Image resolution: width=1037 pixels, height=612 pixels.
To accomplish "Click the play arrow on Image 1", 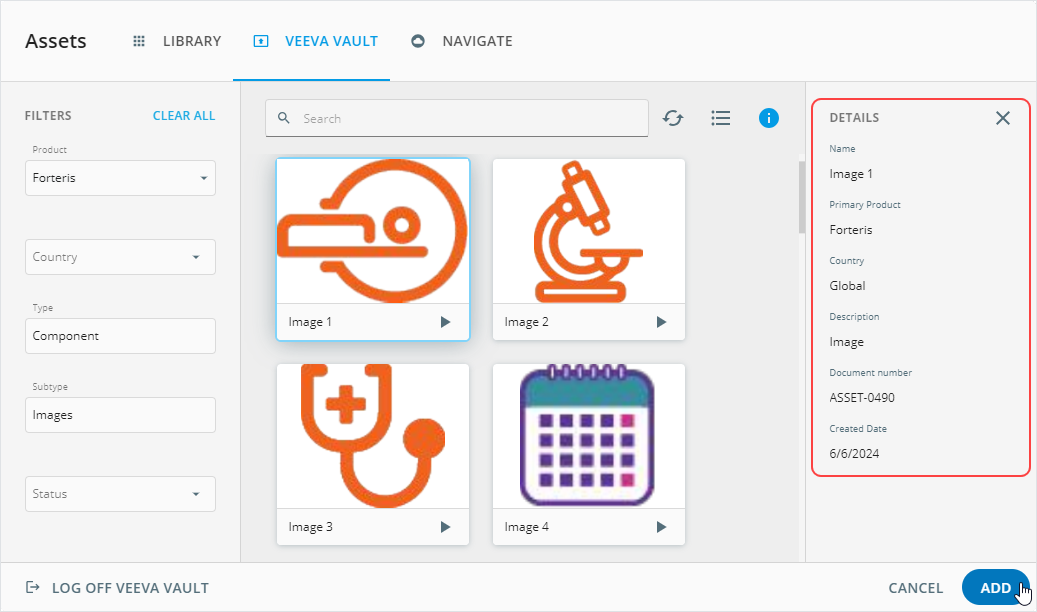I will (446, 322).
